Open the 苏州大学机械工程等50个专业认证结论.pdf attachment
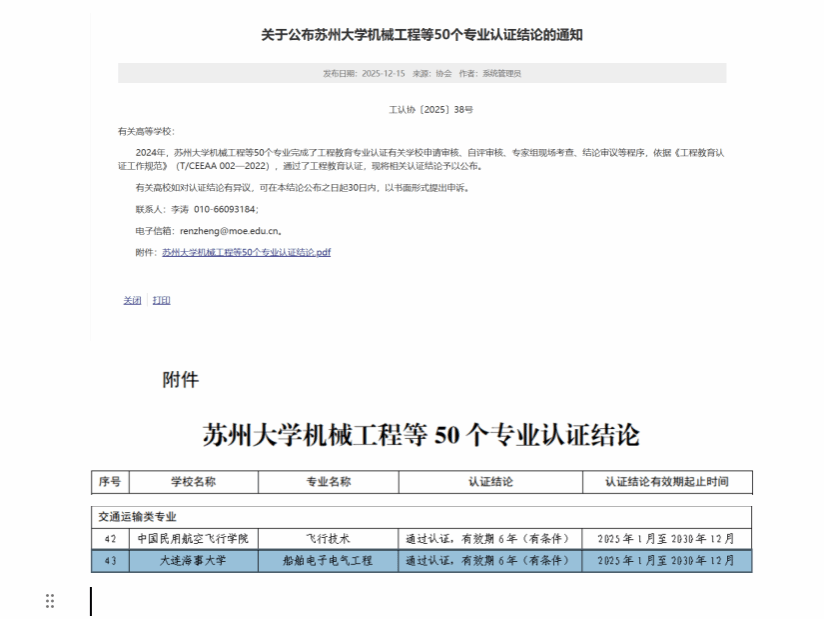 (x=246, y=252)
